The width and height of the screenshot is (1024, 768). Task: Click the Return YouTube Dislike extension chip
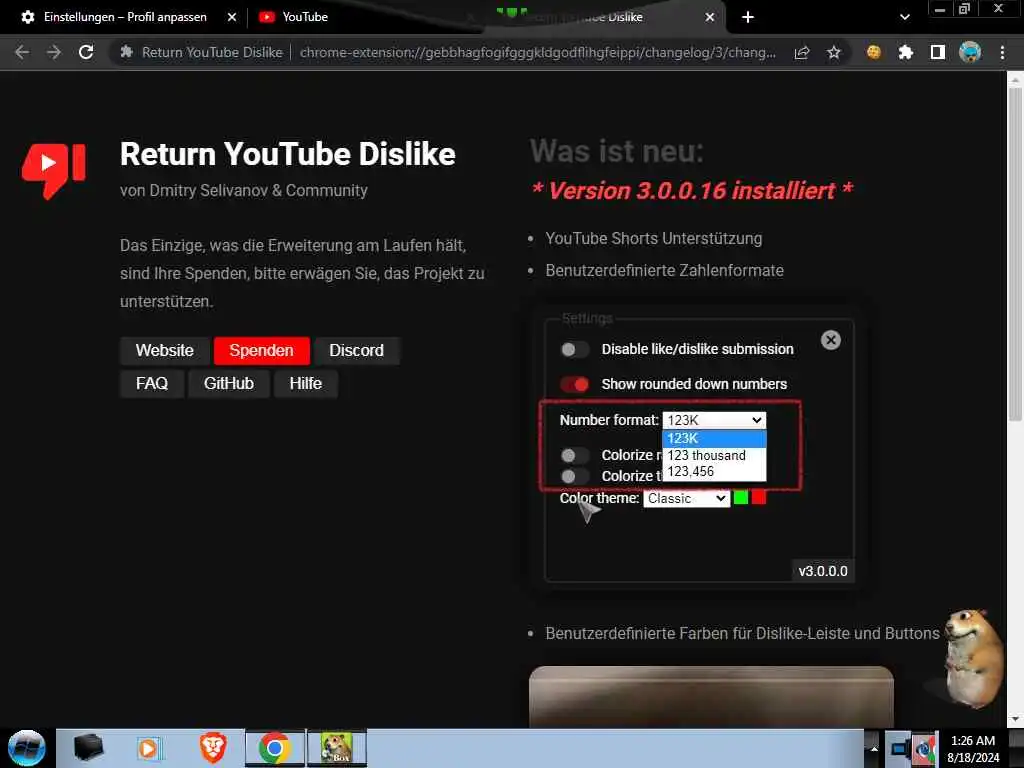click(202, 52)
